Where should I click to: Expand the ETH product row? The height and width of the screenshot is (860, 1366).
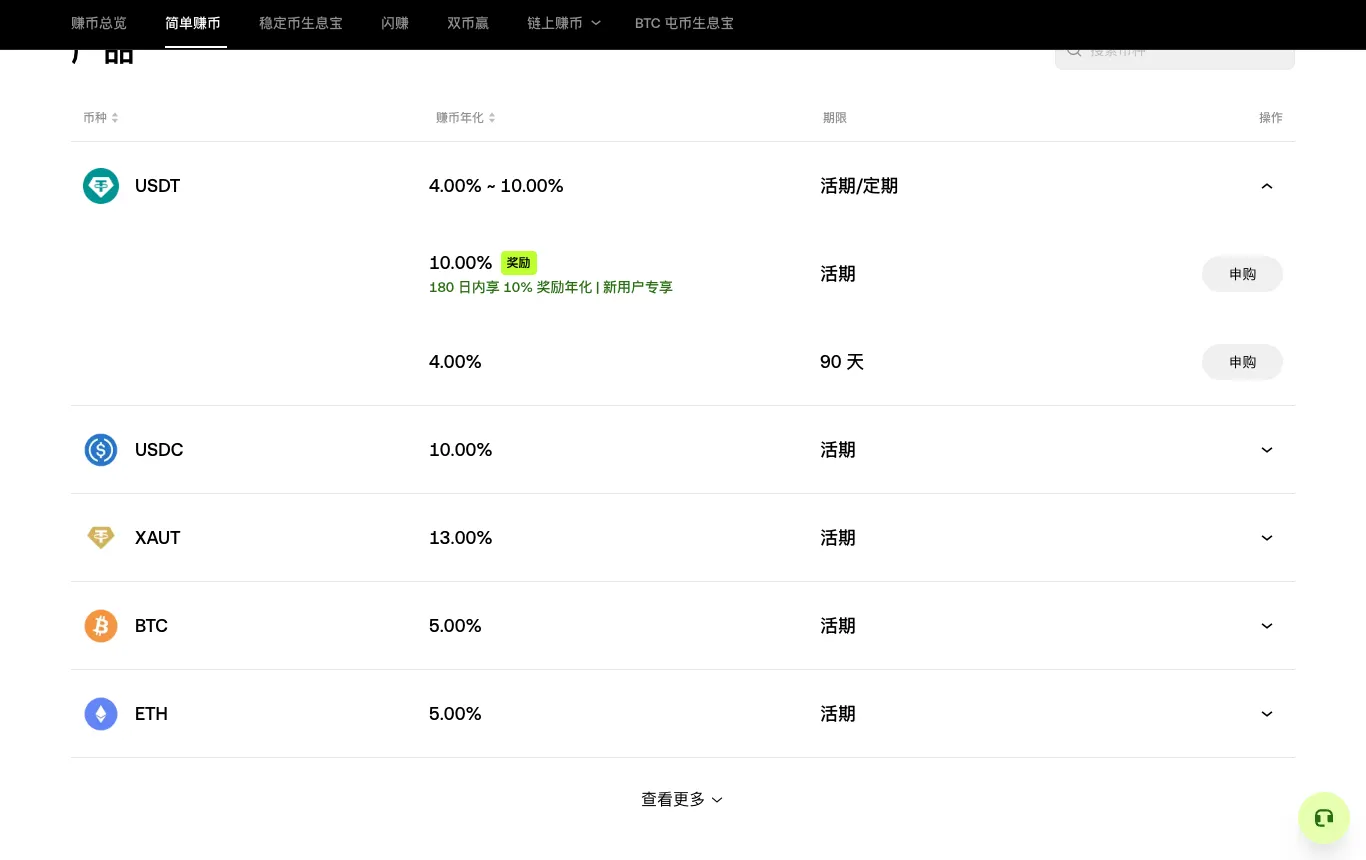(x=1267, y=714)
